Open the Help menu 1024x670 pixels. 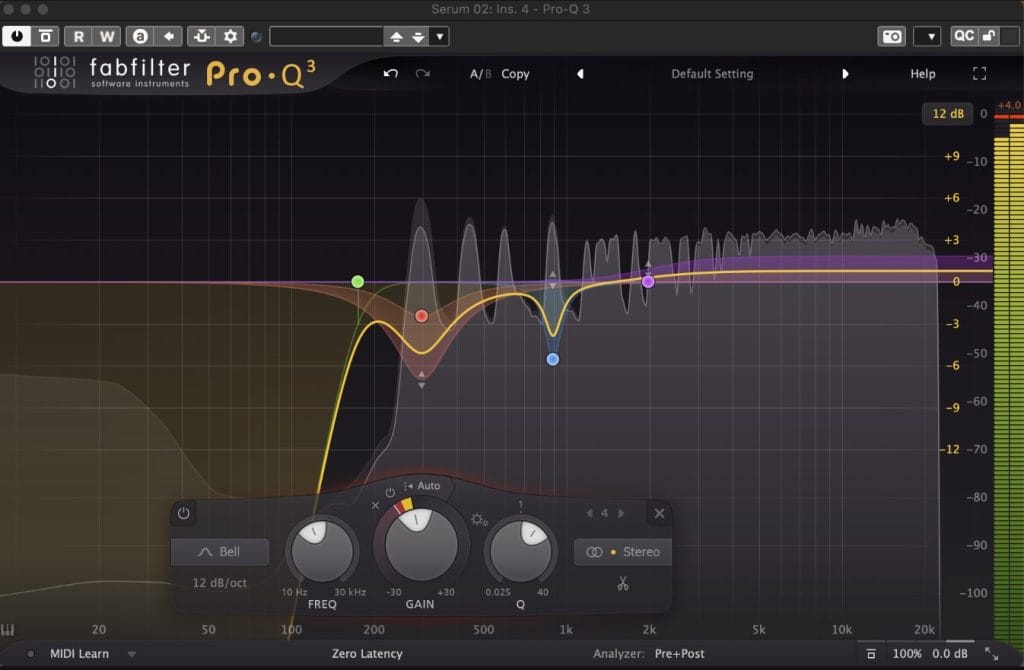[x=922, y=74]
